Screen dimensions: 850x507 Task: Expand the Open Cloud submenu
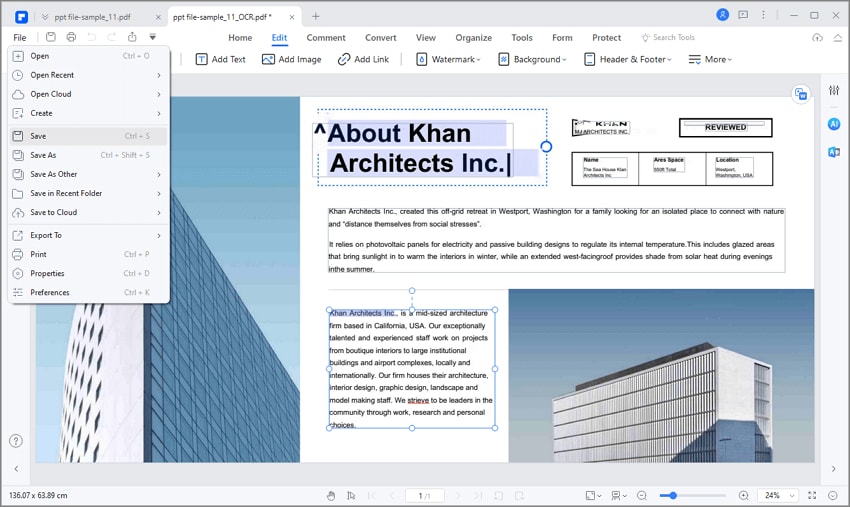(x=89, y=94)
